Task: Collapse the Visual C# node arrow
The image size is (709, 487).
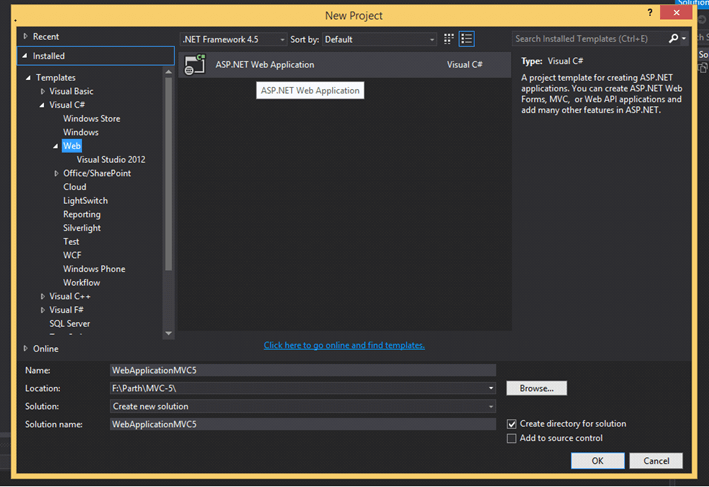Action: click(x=42, y=105)
